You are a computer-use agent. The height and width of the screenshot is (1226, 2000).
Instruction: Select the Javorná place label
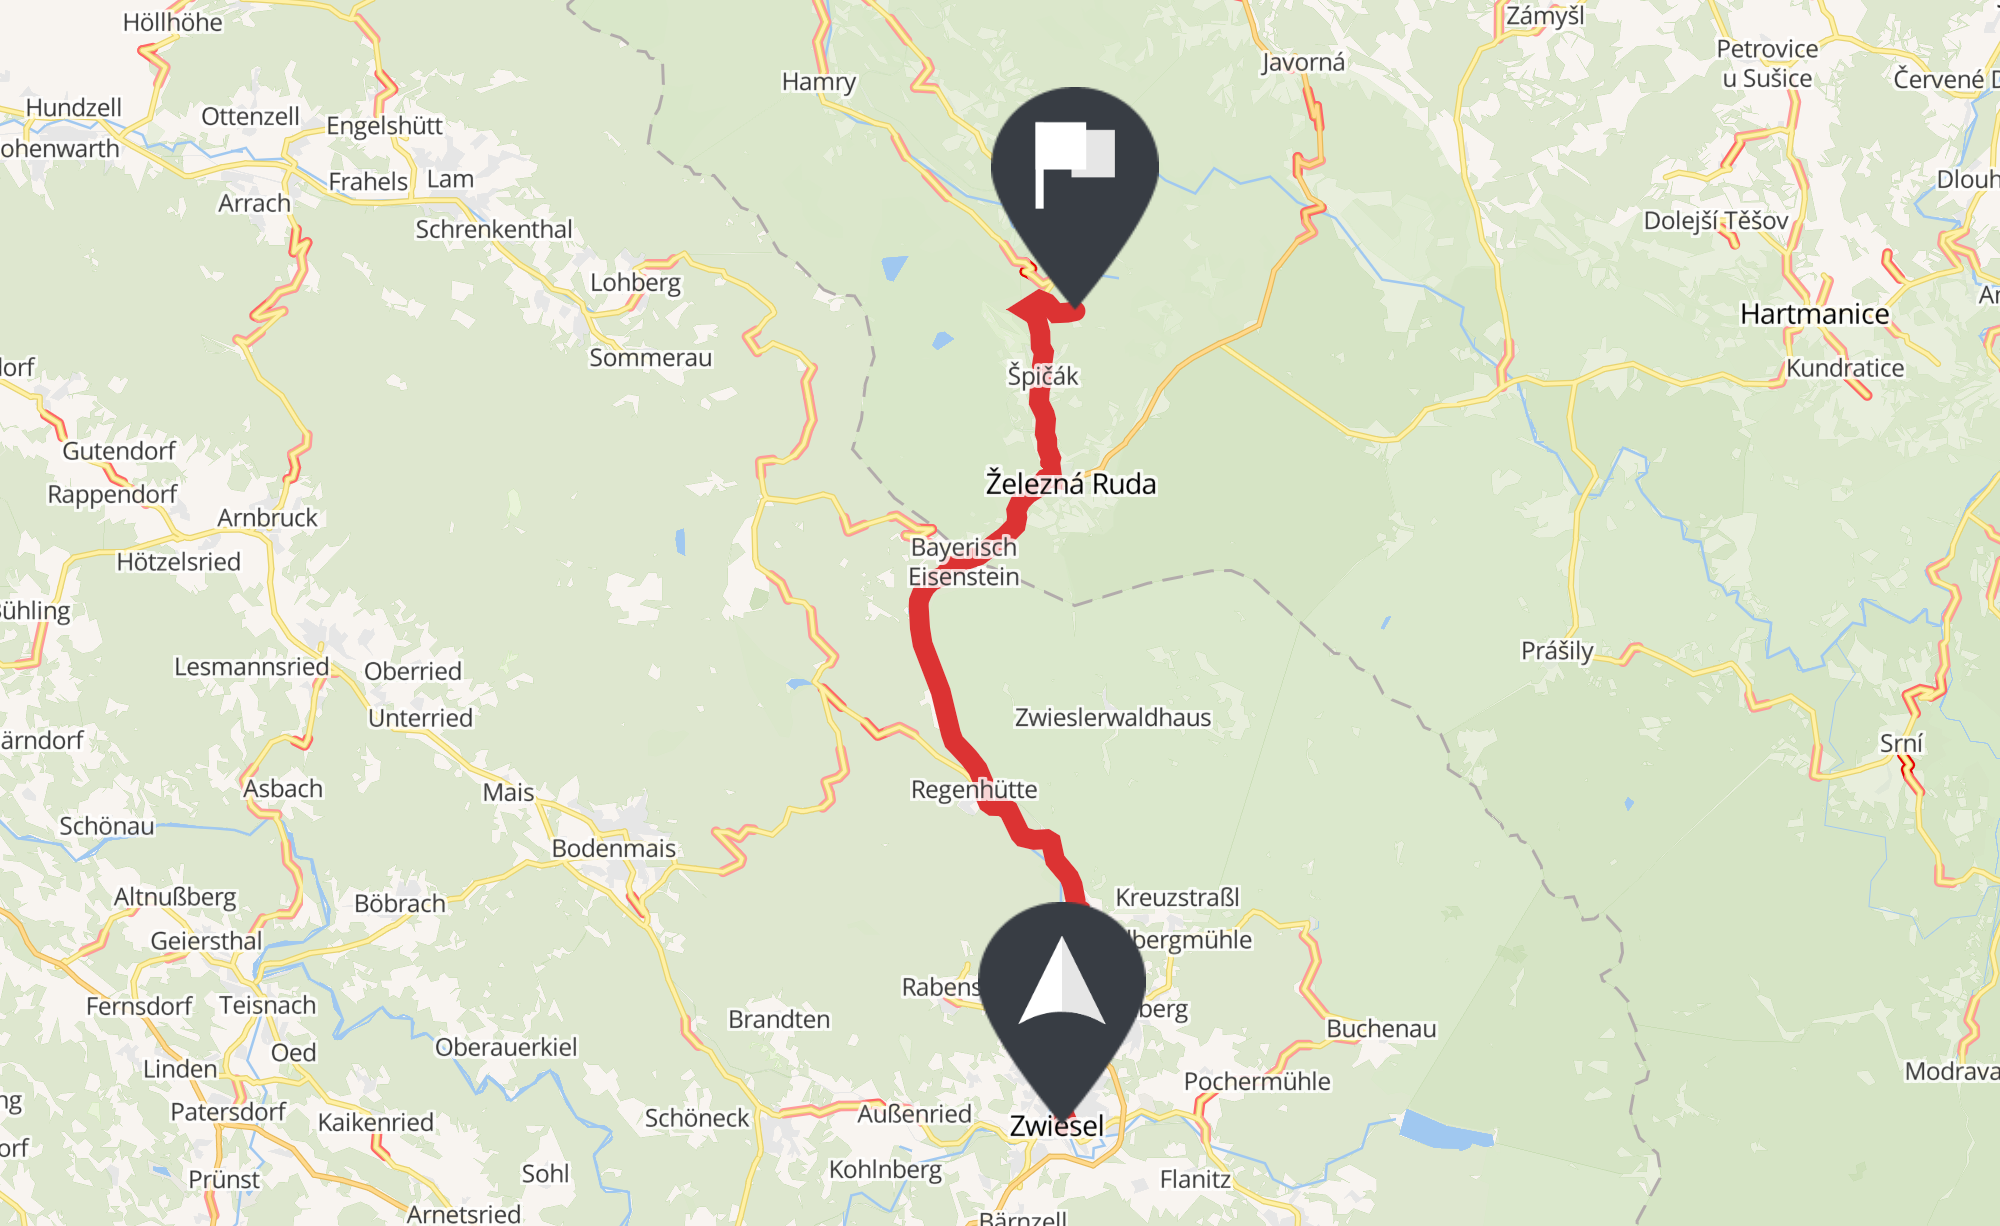(x=1304, y=62)
